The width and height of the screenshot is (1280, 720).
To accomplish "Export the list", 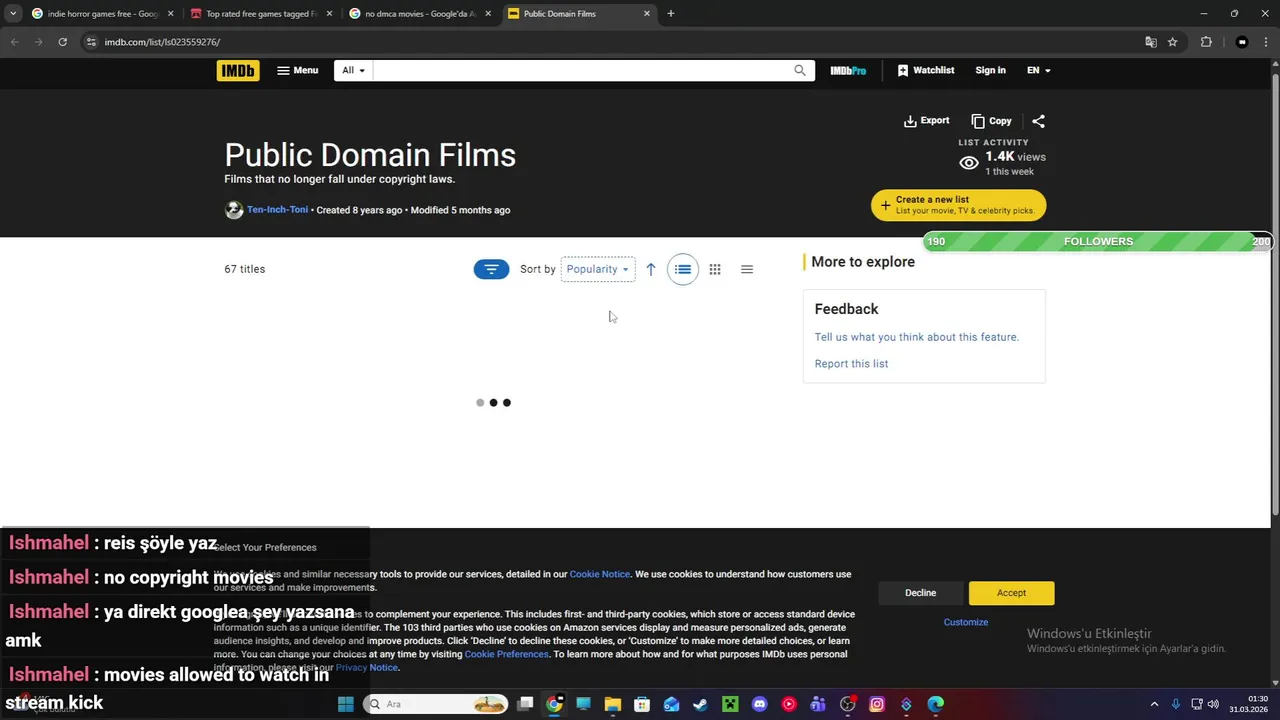I will 926,121.
